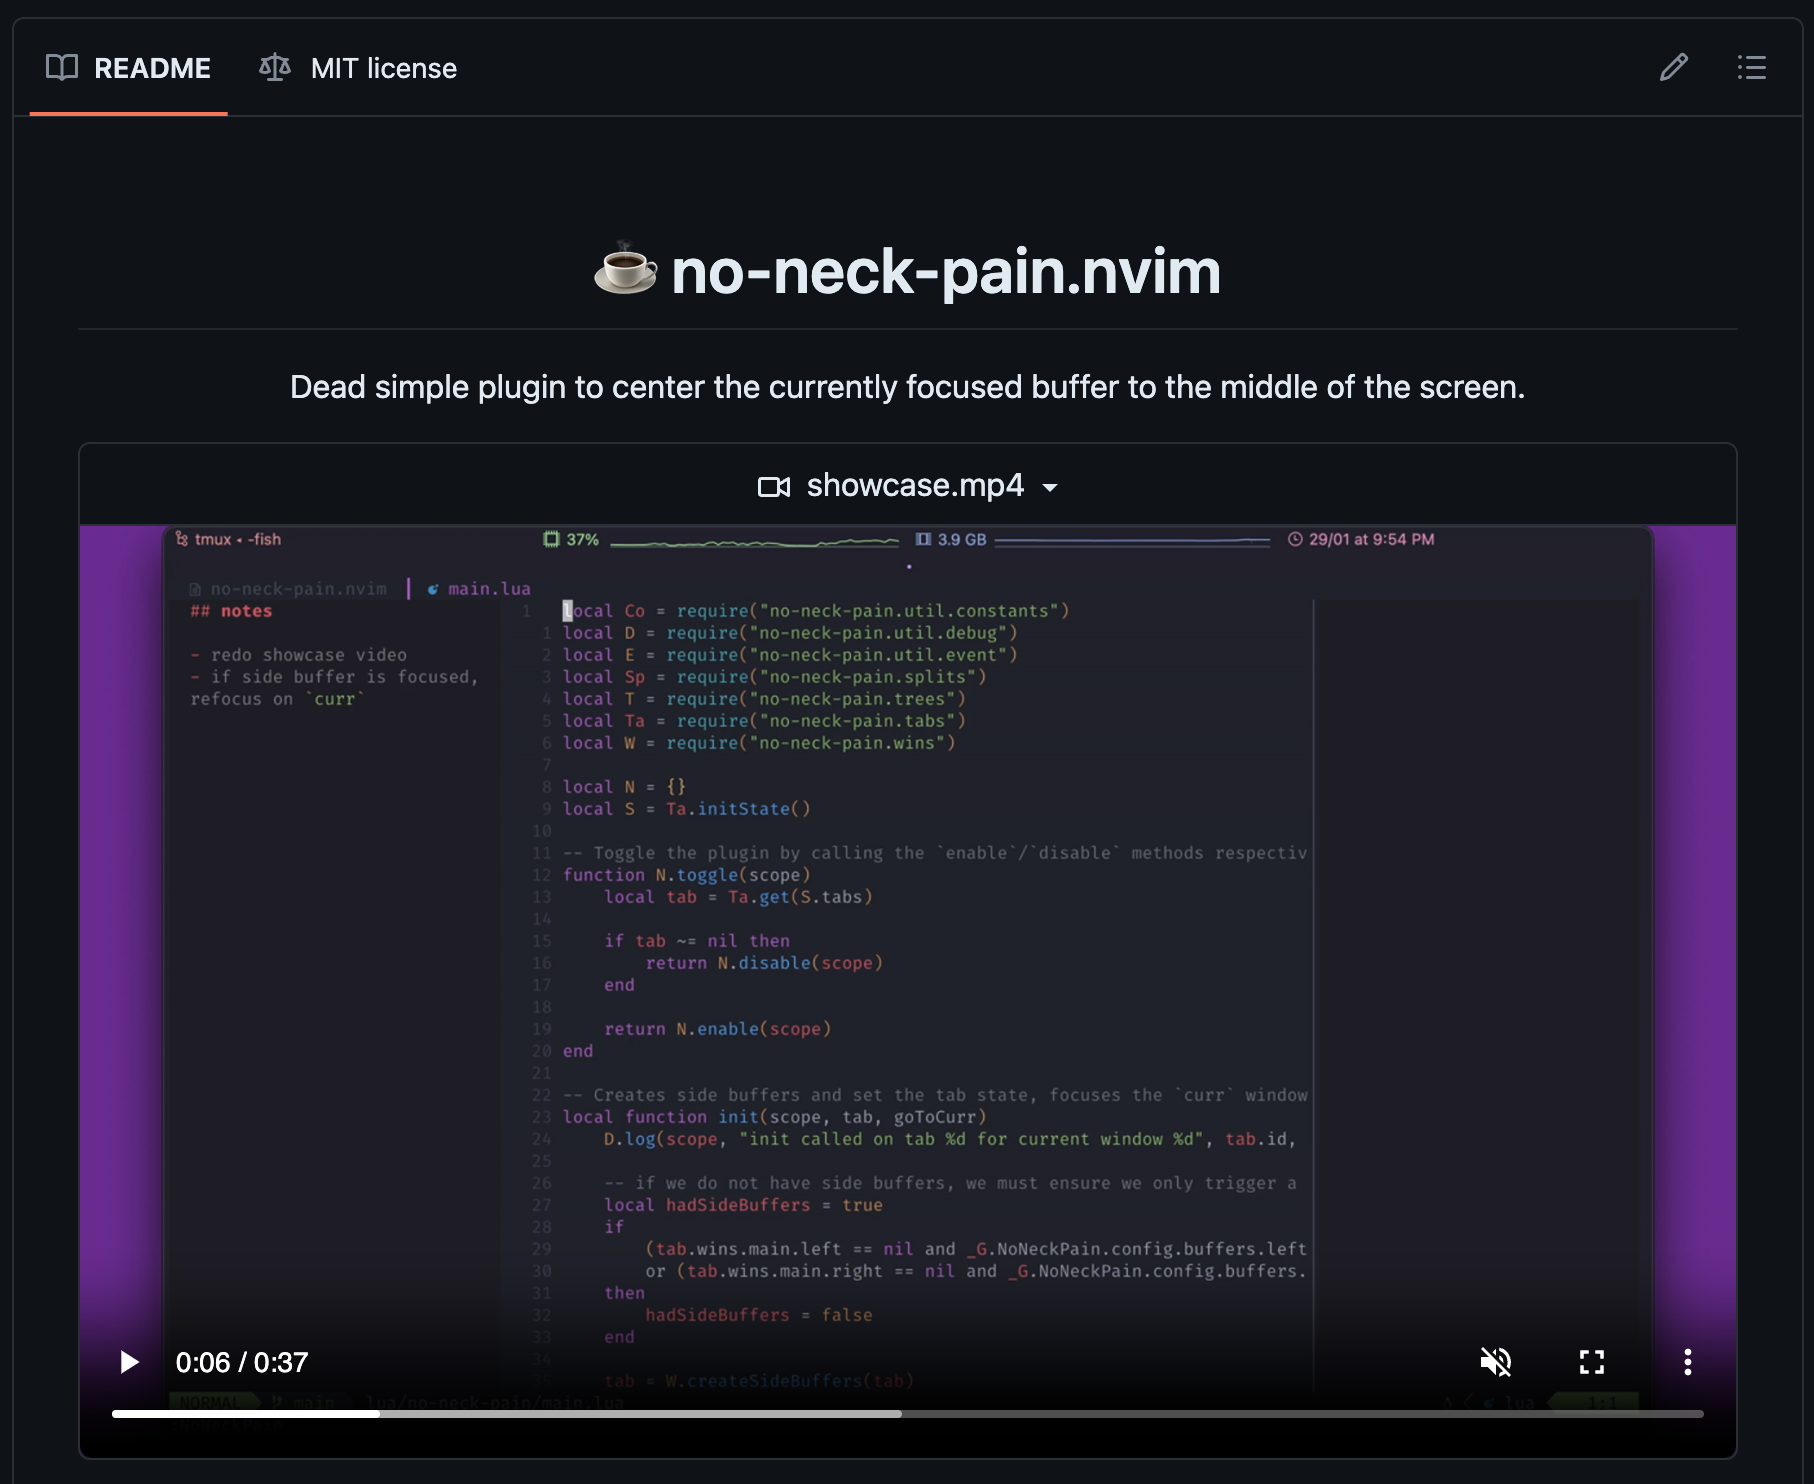
Task: Play the showcase video
Action: [129, 1362]
